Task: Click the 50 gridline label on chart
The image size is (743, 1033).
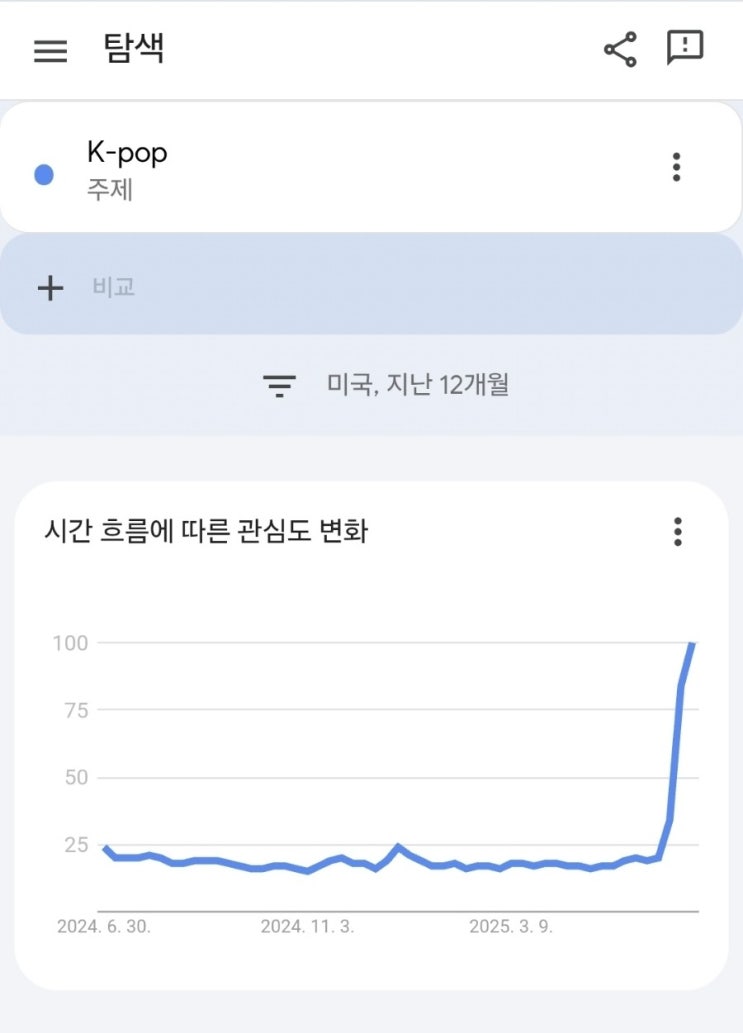Action: click(76, 777)
